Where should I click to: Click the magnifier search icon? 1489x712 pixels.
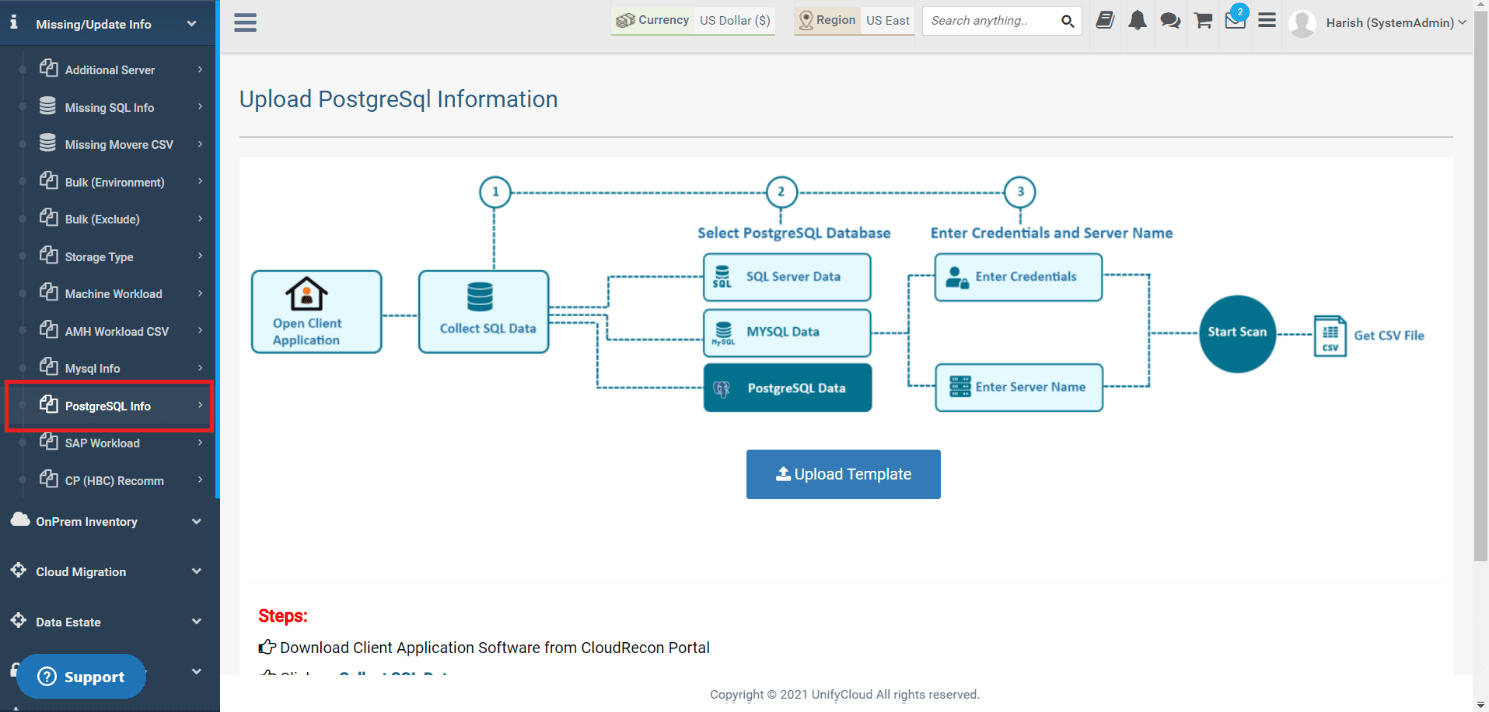1068,21
